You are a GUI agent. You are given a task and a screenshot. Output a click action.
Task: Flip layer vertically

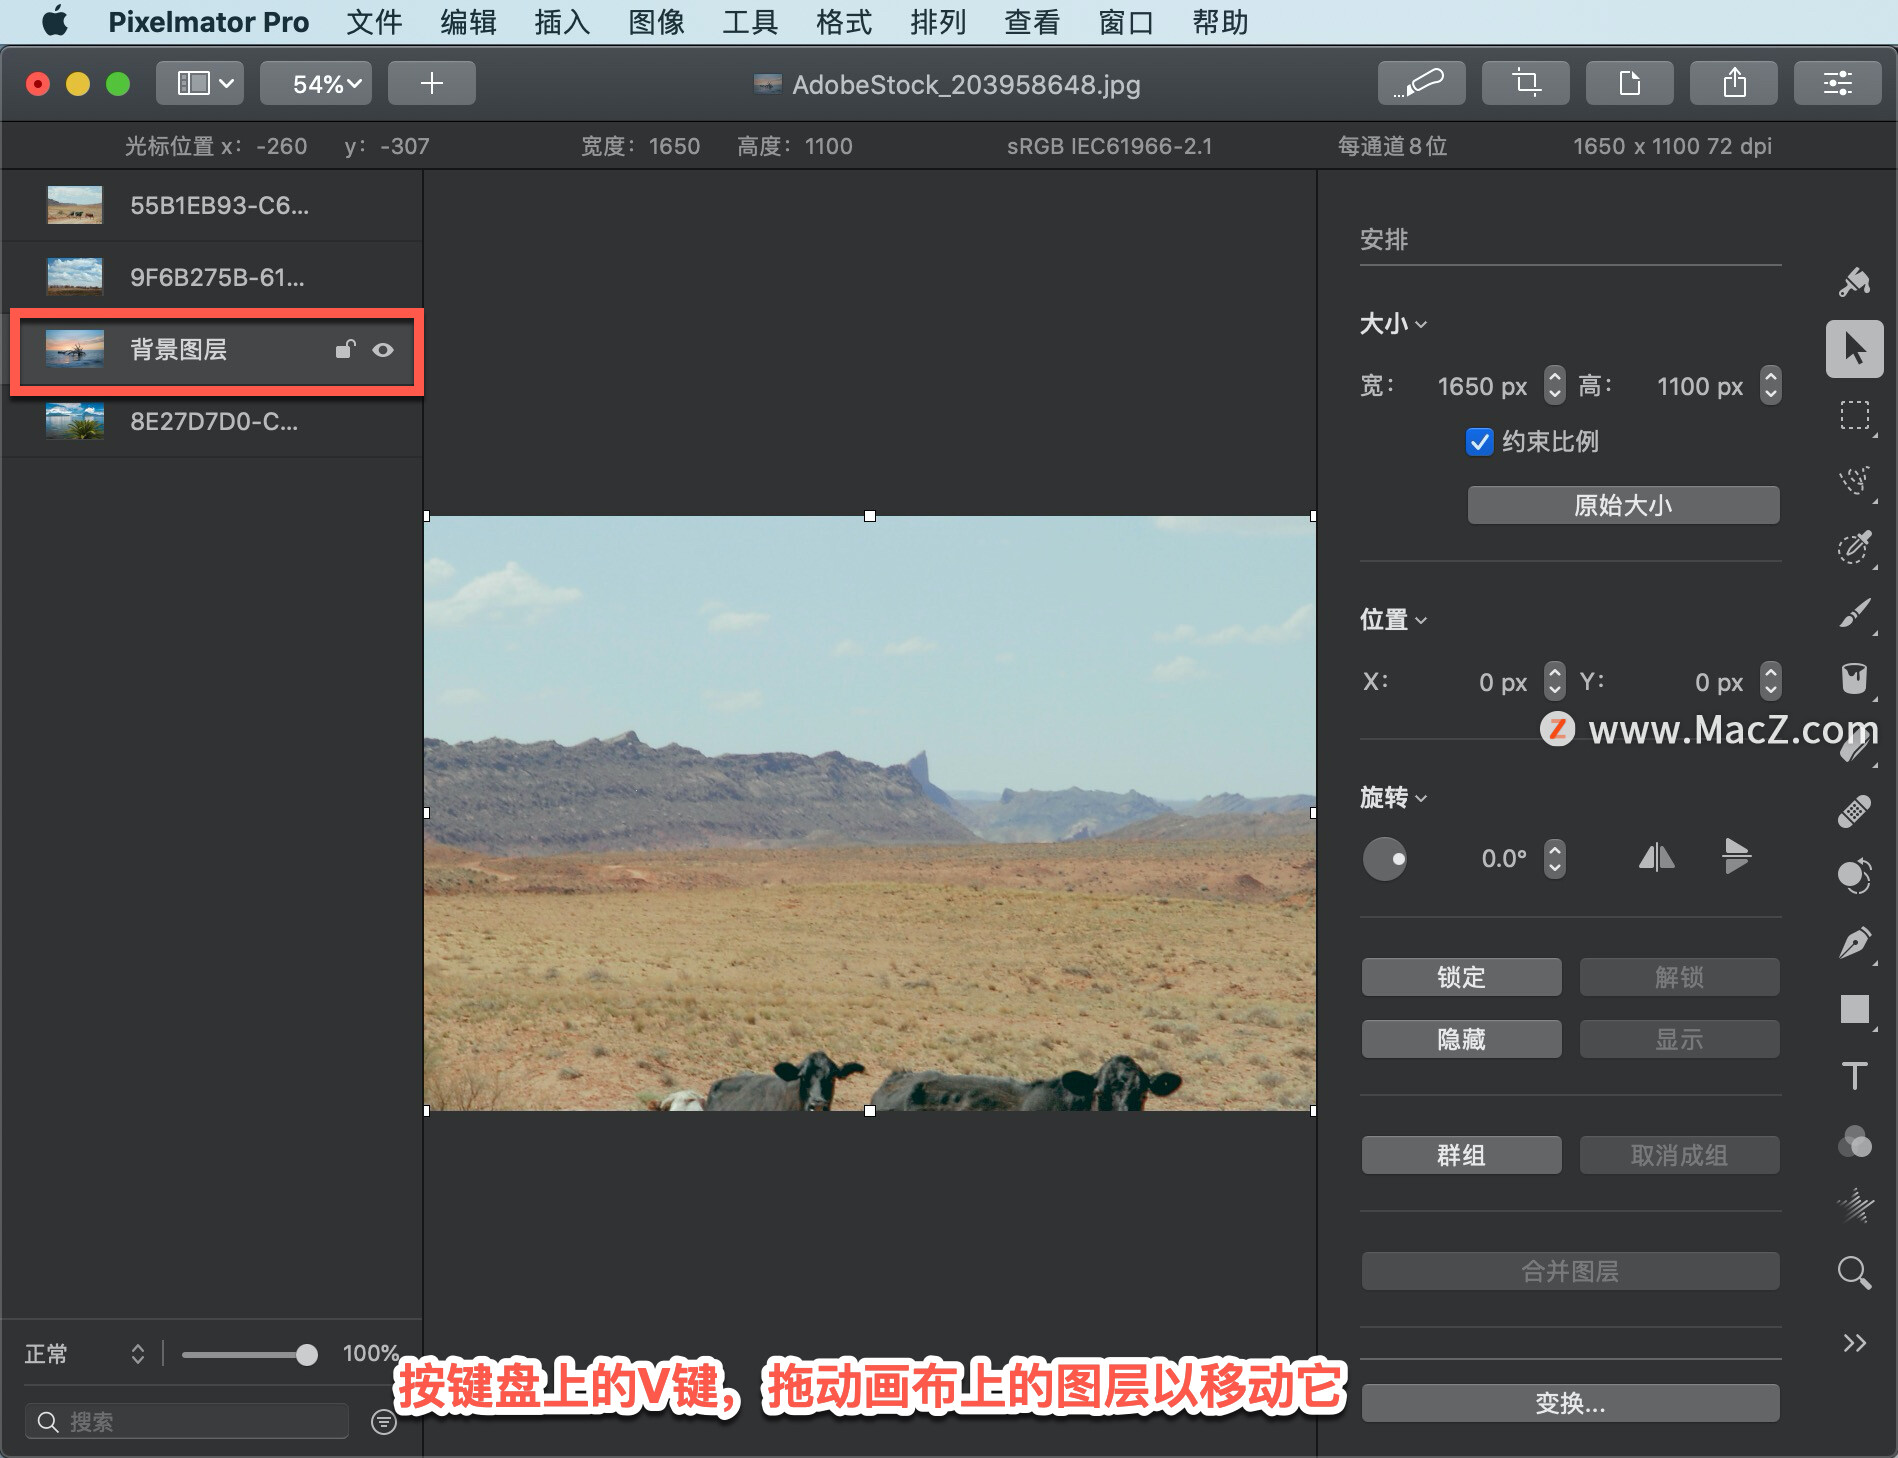click(1736, 857)
